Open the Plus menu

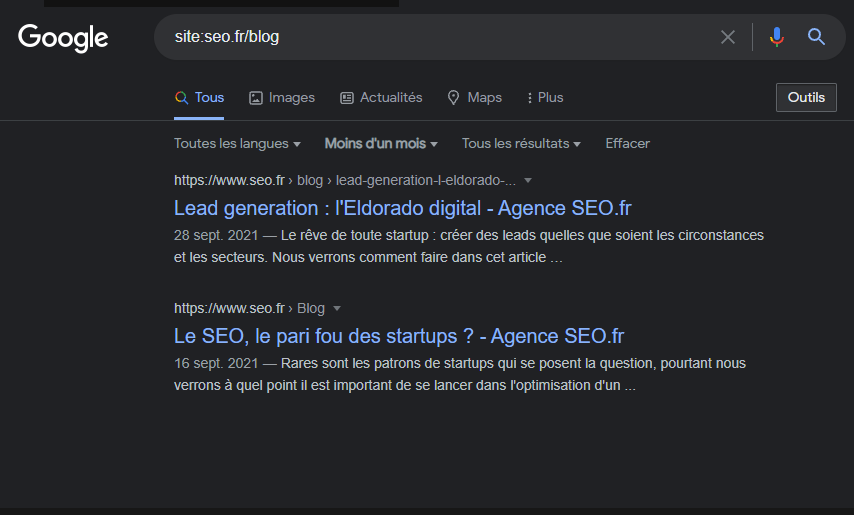click(545, 97)
